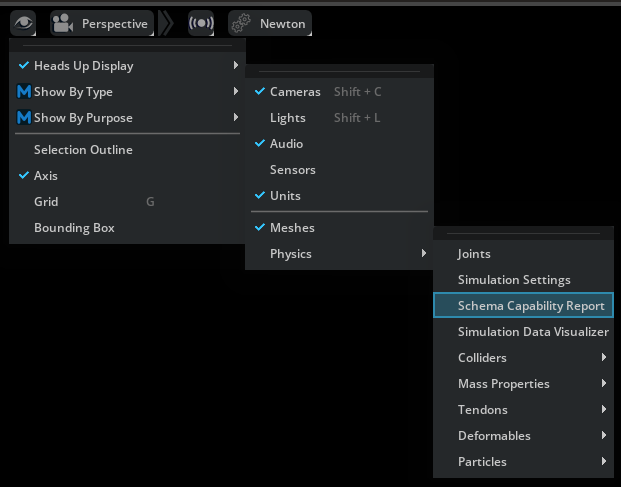Open the Colliders submenu

click(523, 358)
